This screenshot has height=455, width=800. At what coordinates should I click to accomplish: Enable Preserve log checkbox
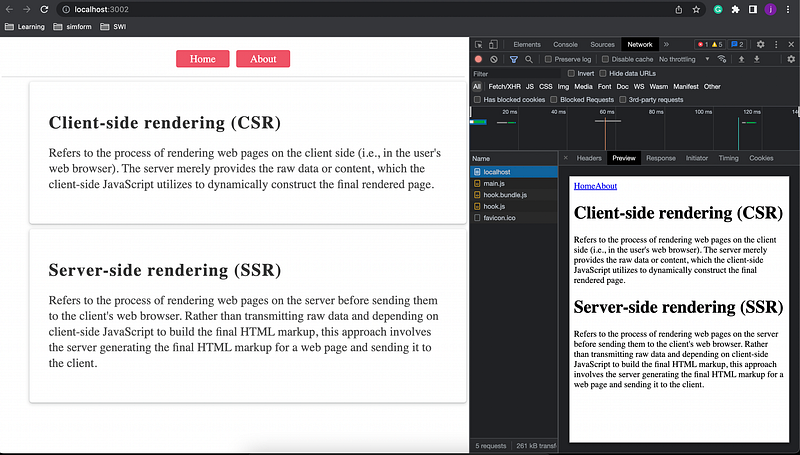click(548, 59)
